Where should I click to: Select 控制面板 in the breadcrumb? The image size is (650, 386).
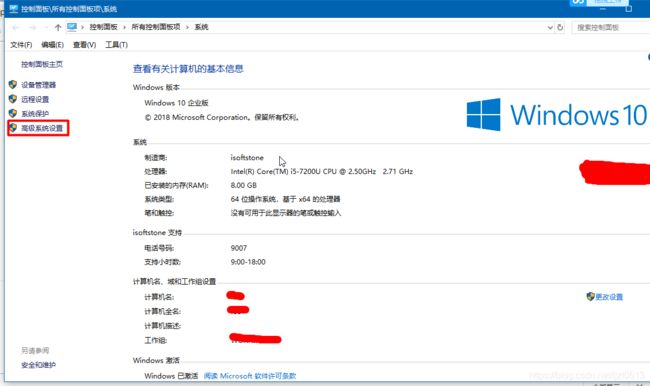104,27
